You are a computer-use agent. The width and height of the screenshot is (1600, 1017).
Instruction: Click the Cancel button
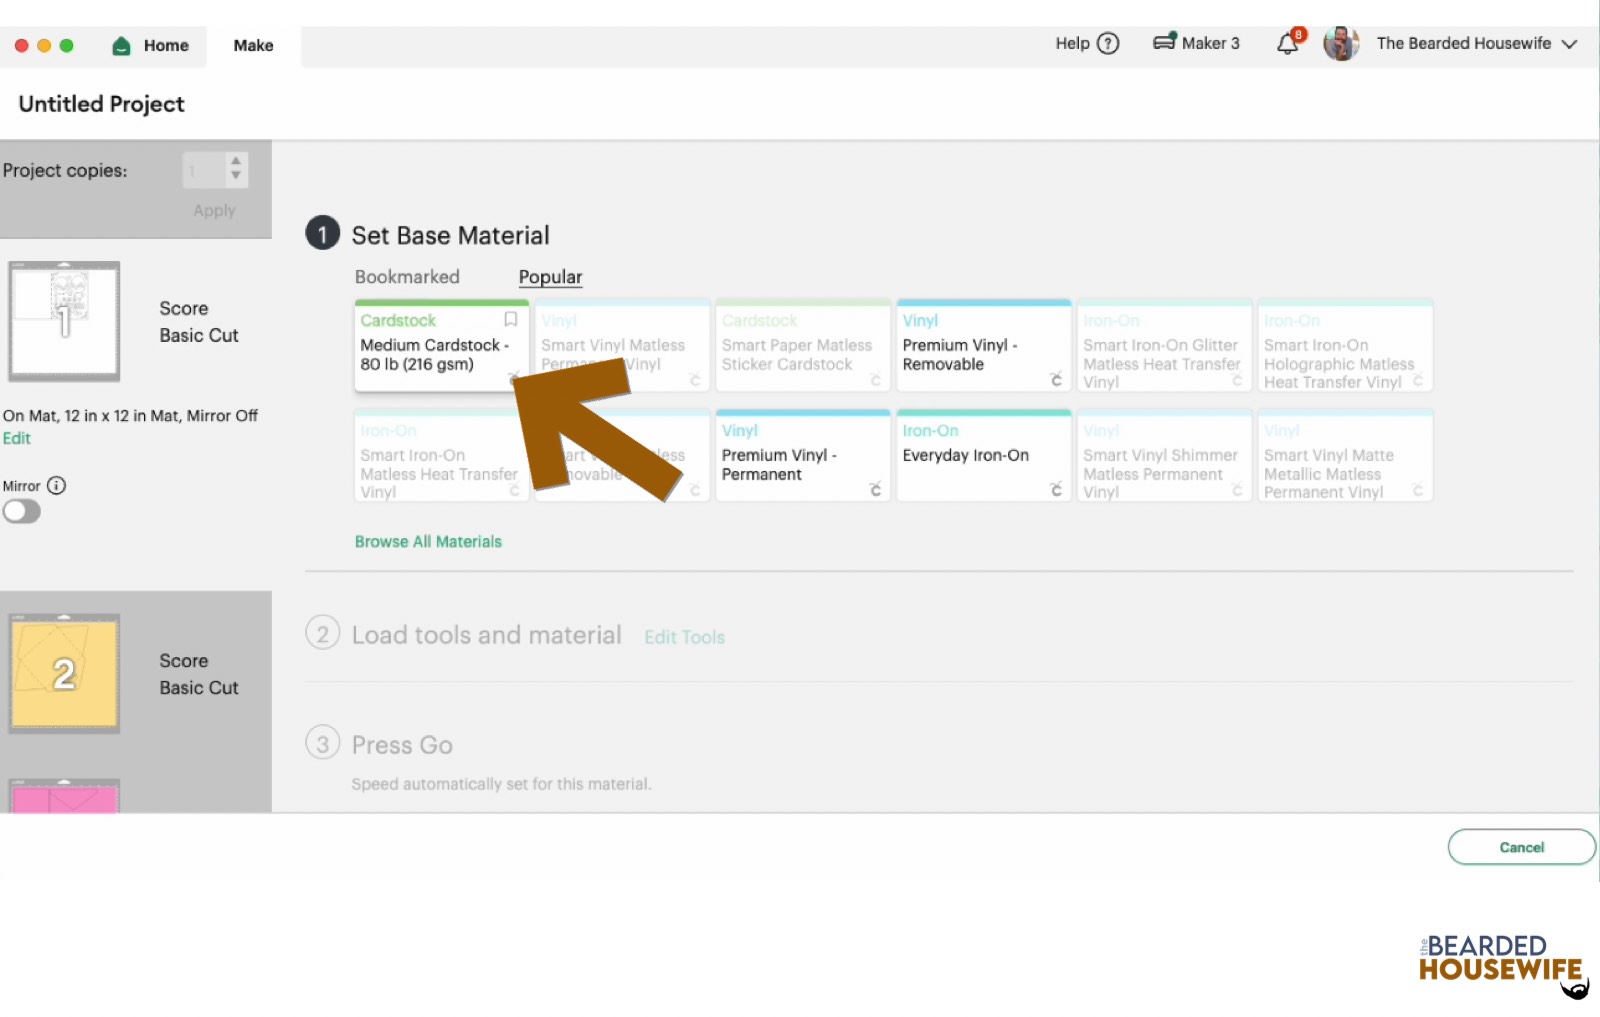click(1521, 846)
